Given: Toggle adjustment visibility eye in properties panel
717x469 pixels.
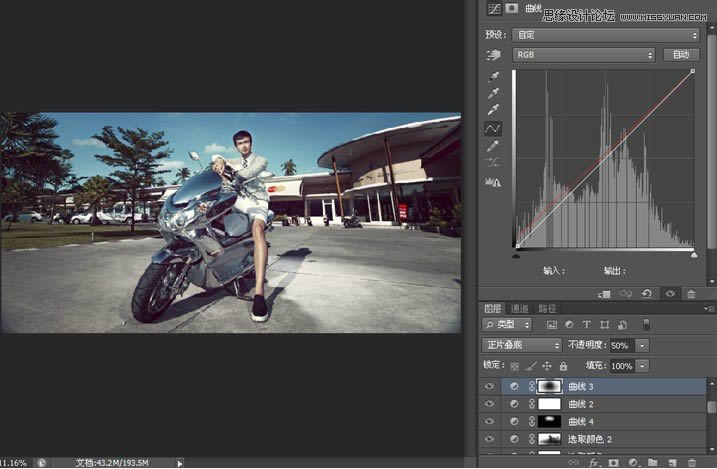Looking at the screenshot, I should click(670, 294).
